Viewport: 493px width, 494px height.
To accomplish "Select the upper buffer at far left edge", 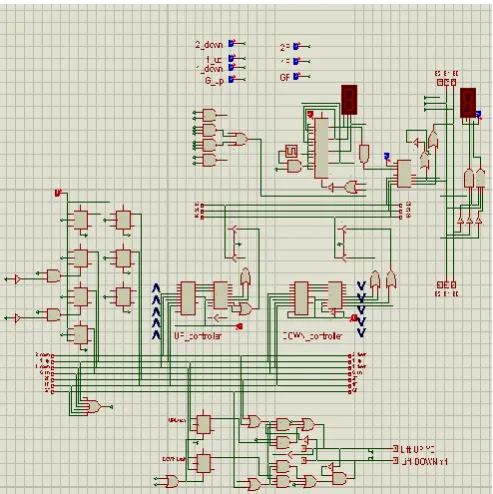I will [x=17, y=279].
